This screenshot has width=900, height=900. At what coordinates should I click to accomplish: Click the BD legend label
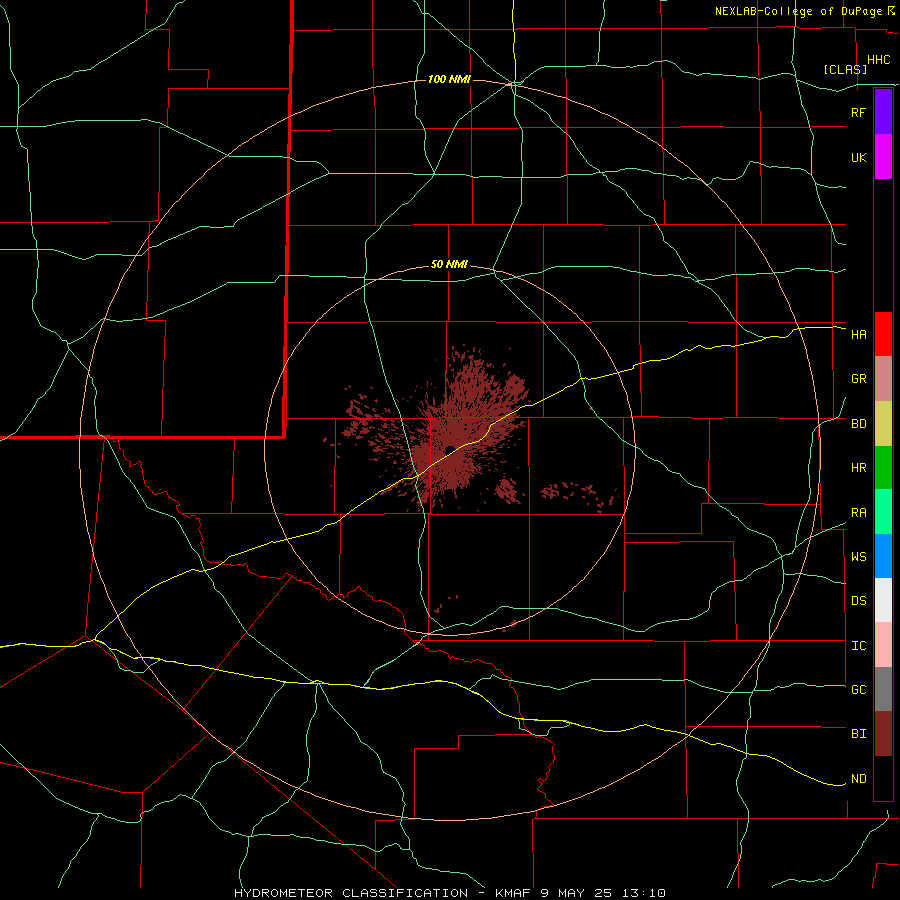click(x=858, y=424)
